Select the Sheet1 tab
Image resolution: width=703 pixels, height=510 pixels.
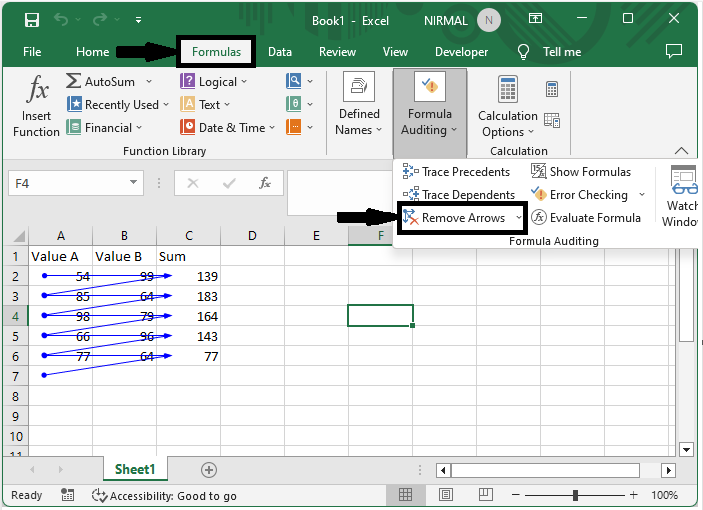coord(135,469)
